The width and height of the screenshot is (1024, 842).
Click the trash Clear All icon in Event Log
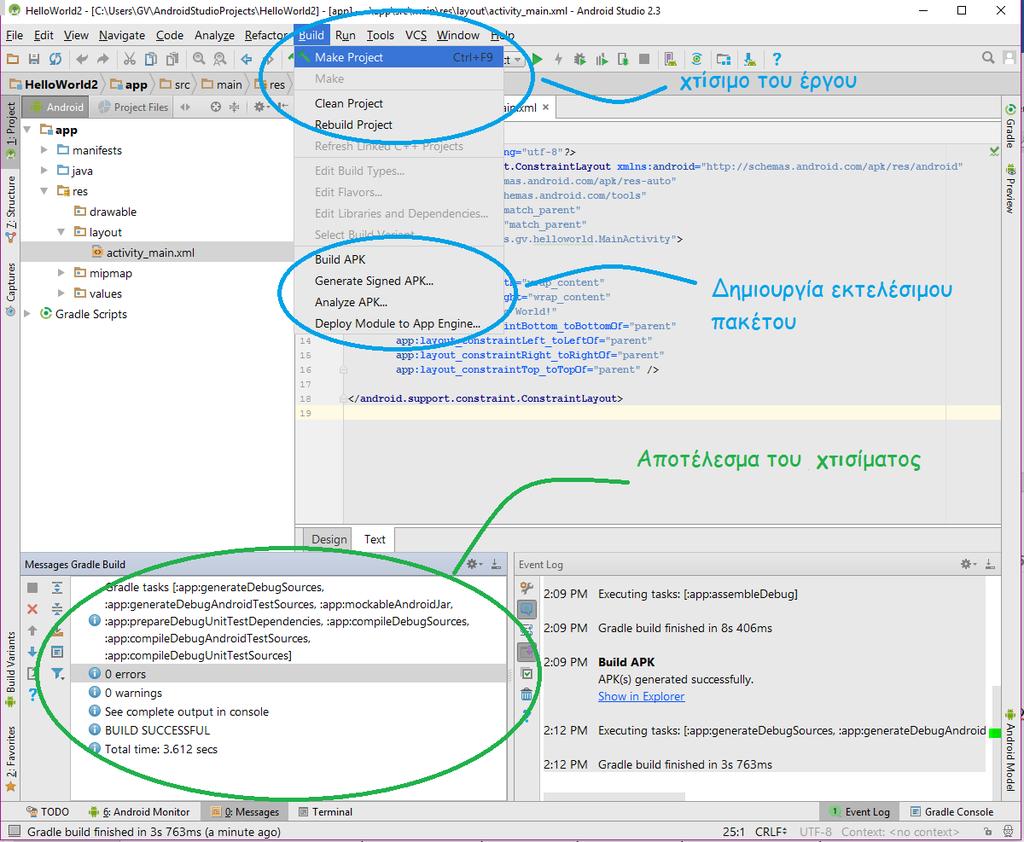[527, 694]
